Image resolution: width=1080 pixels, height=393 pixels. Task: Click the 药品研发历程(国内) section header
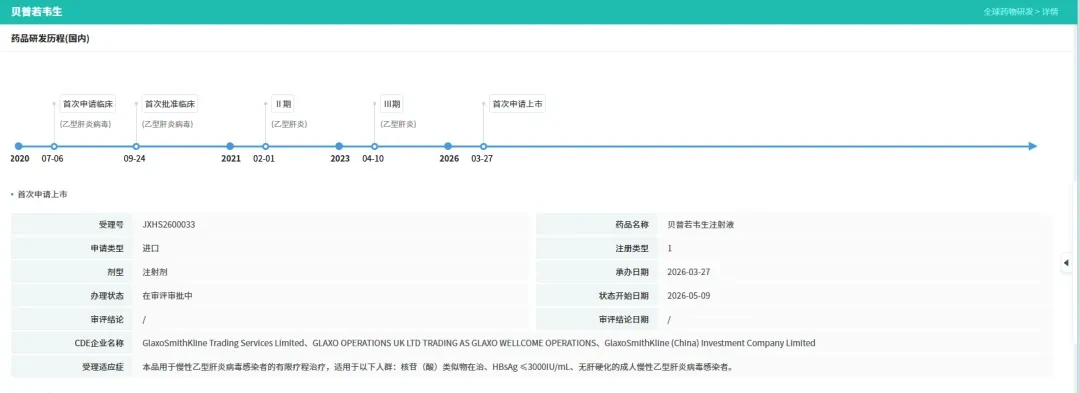click(x=50, y=39)
